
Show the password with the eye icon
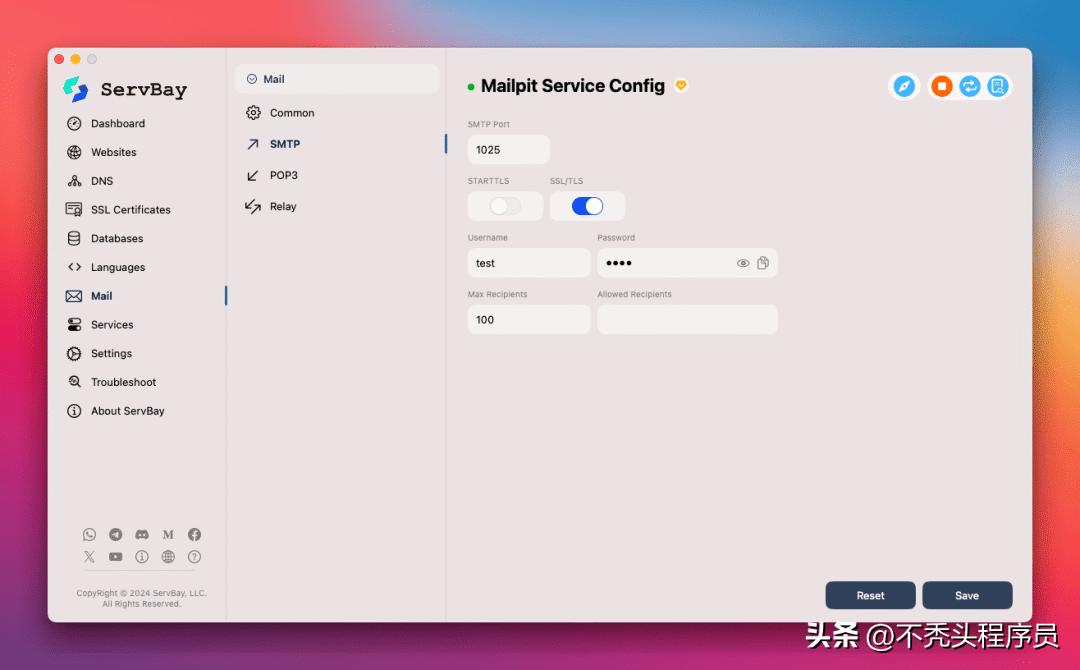coord(742,262)
